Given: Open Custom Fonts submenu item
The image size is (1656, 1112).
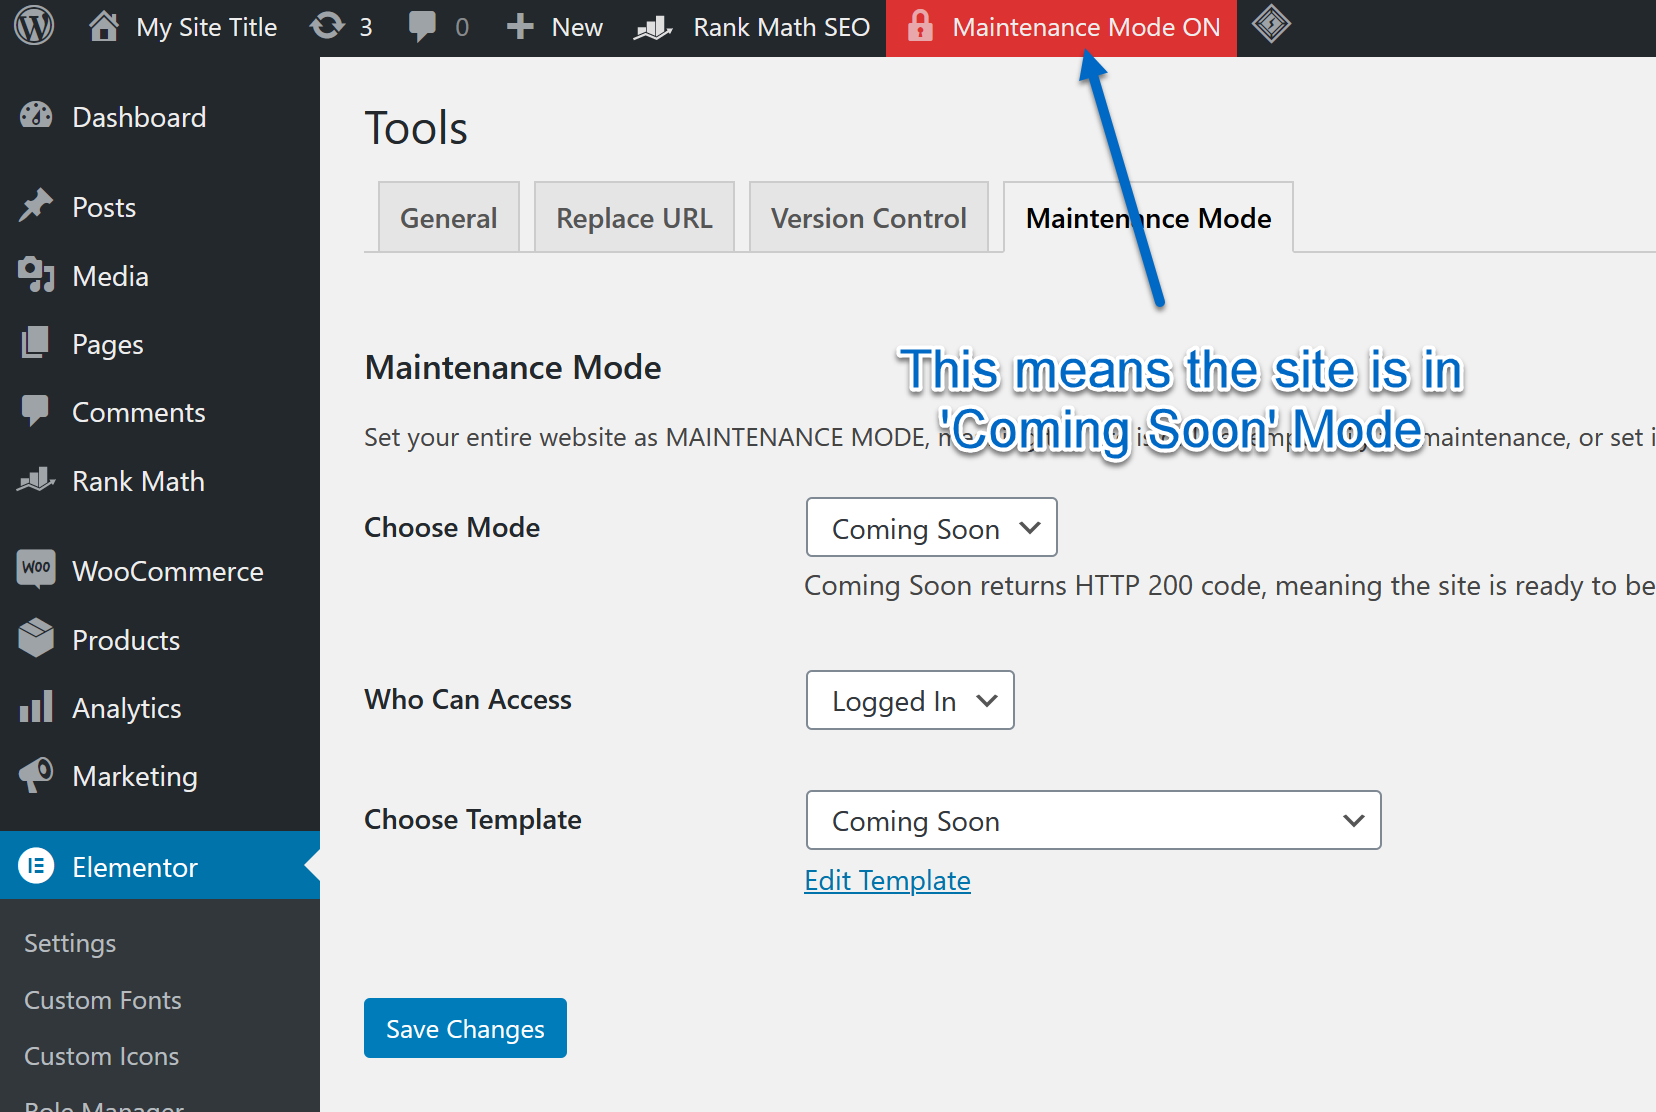Looking at the screenshot, I should pos(103,1000).
